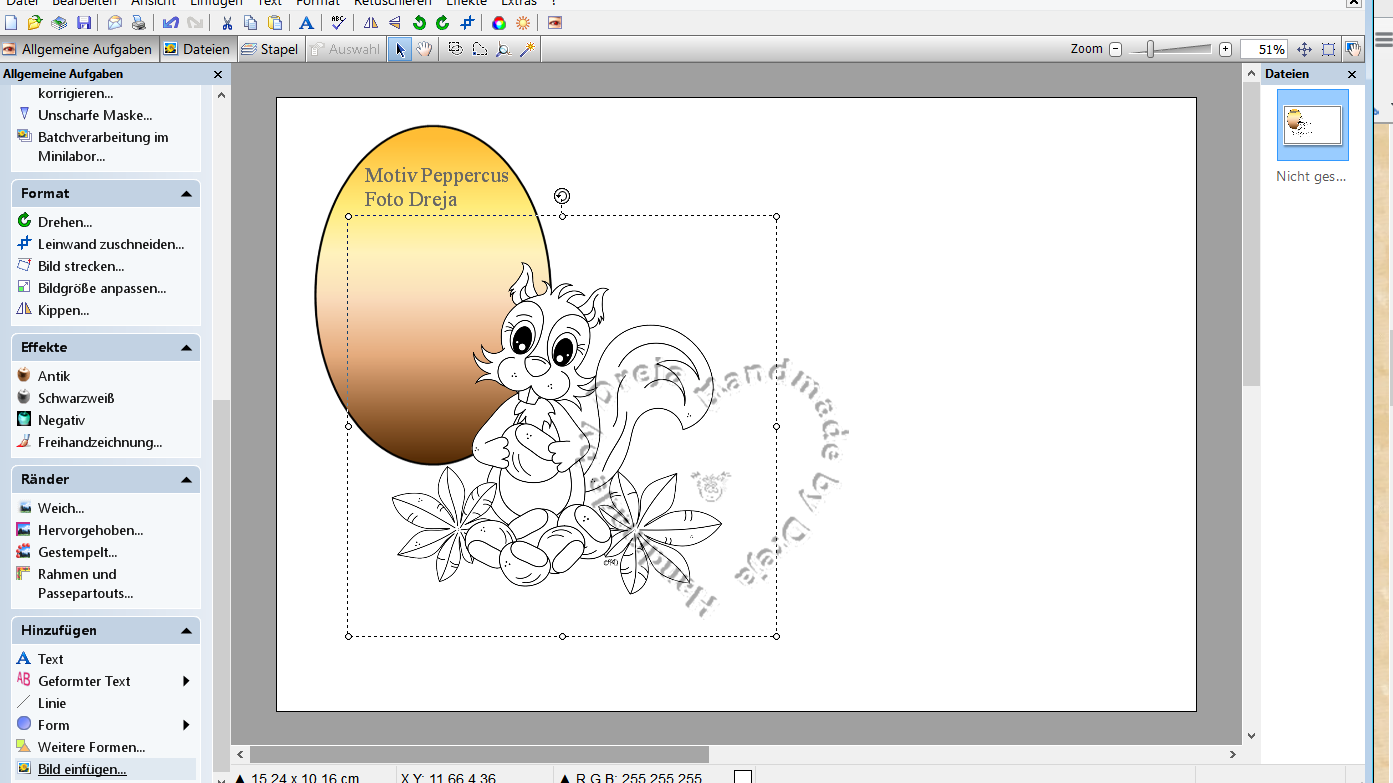Select the image thumbnail in Dateien panel
The image size is (1393, 783).
coord(1313,125)
